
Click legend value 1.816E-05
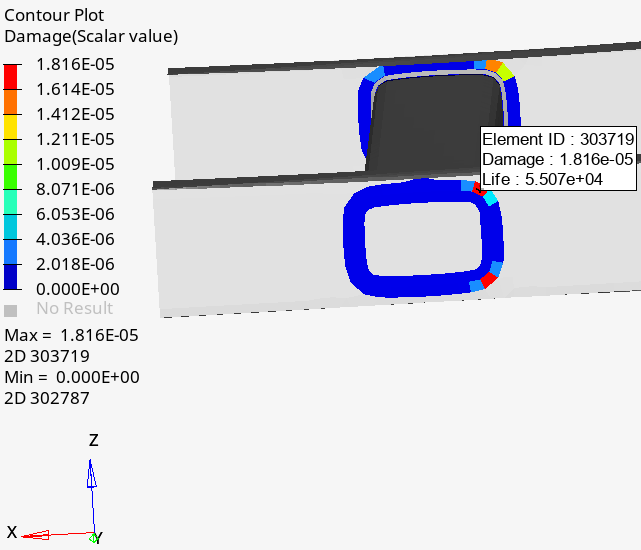pos(75,65)
